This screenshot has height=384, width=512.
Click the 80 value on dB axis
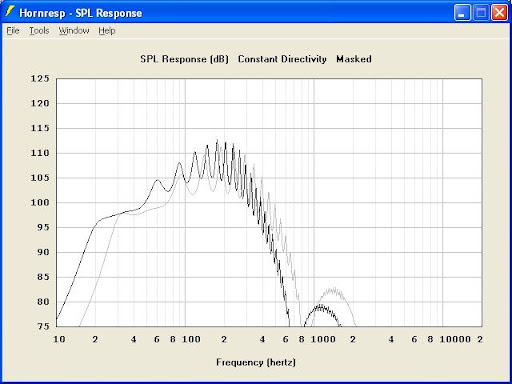point(43,302)
